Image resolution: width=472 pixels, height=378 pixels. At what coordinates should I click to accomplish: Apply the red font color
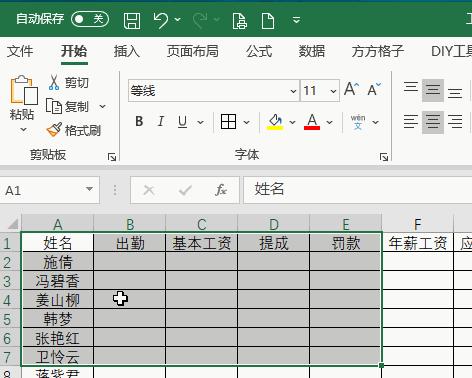(312, 122)
